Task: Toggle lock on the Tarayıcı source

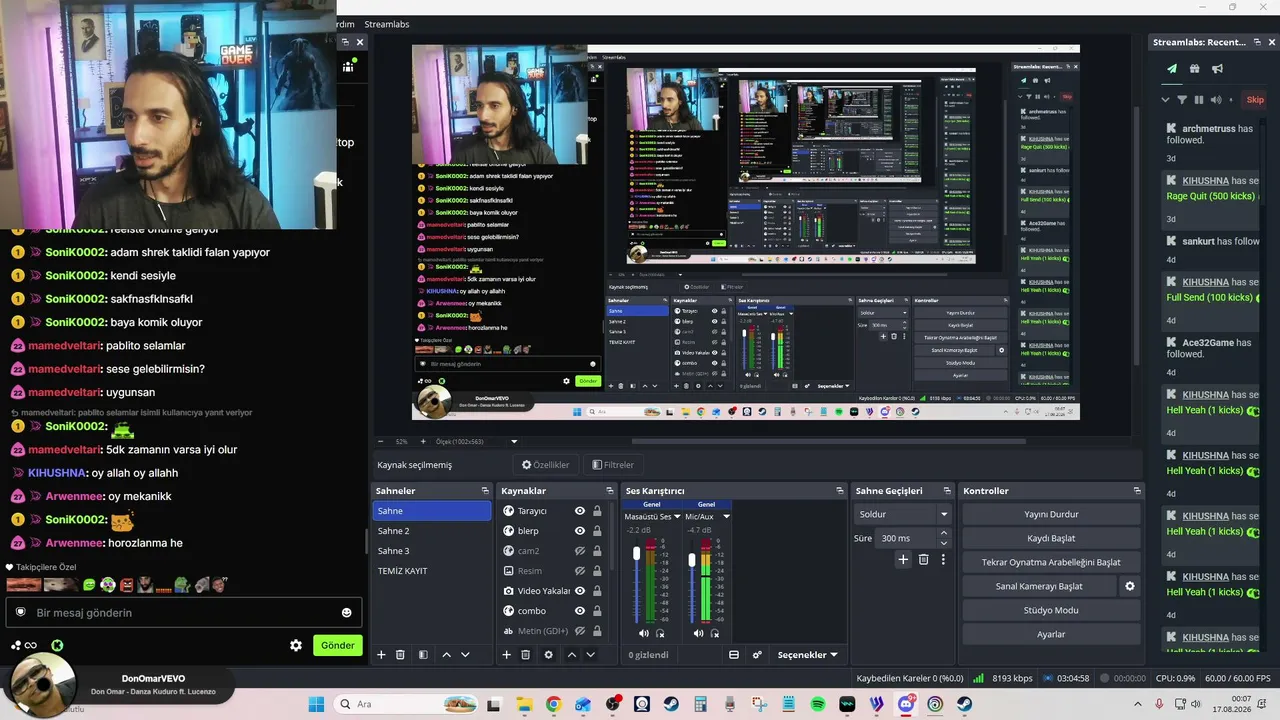Action: click(597, 511)
